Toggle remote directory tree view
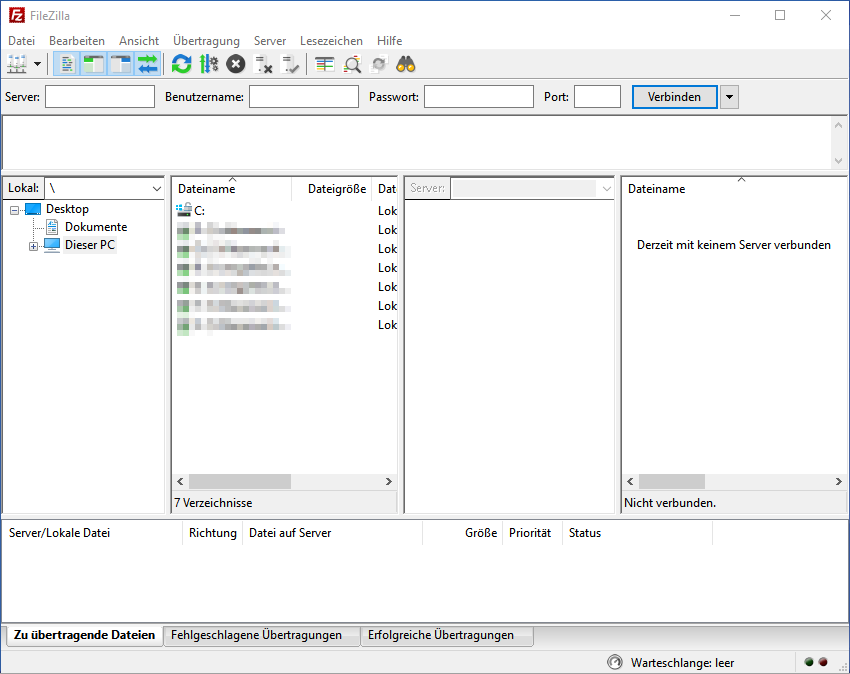 121,64
